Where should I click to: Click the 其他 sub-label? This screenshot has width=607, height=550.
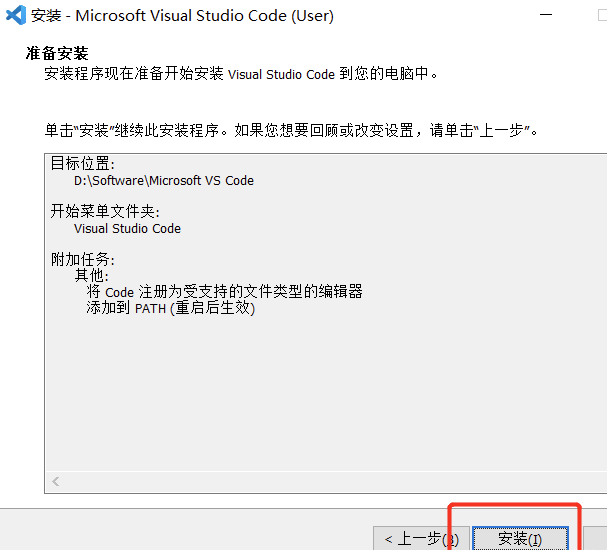pyautogui.click(x=92, y=276)
